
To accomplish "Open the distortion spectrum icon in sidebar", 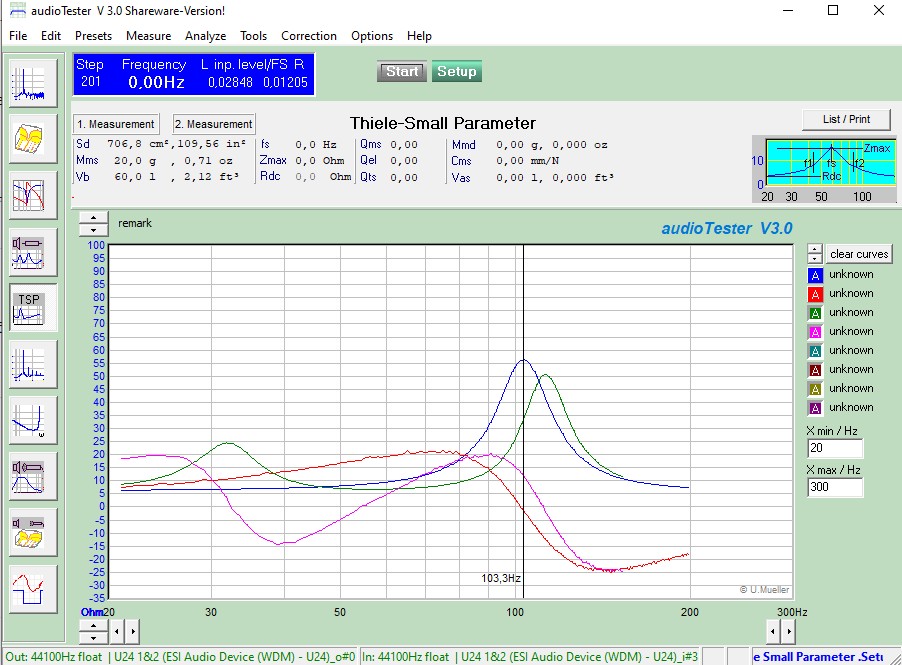I will (33, 364).
